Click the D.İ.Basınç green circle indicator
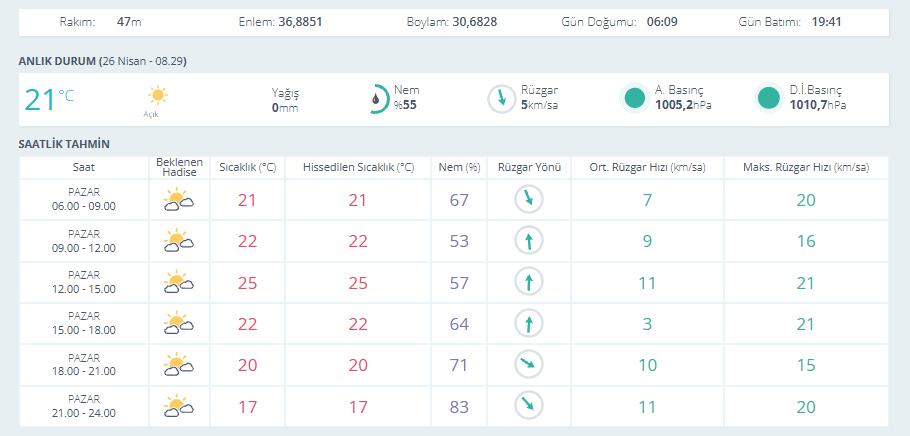The image size is (910, 436). 768,98
